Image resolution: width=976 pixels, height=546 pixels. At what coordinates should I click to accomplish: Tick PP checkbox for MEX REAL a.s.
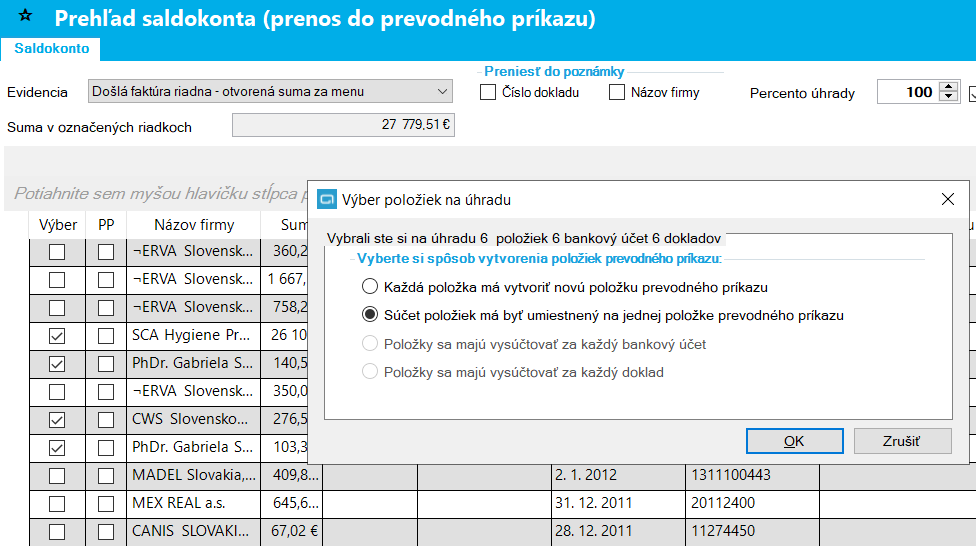click(106, 503)
